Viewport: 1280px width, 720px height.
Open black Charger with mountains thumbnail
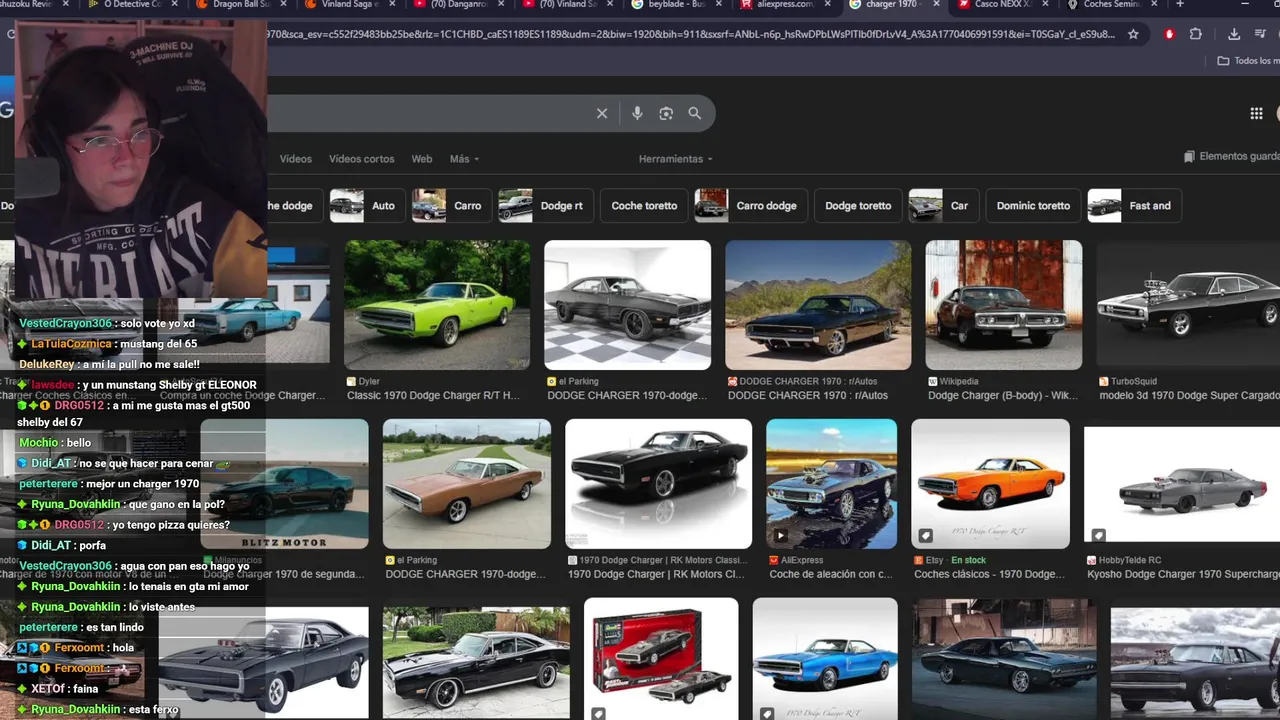click(x=818, y=305)
